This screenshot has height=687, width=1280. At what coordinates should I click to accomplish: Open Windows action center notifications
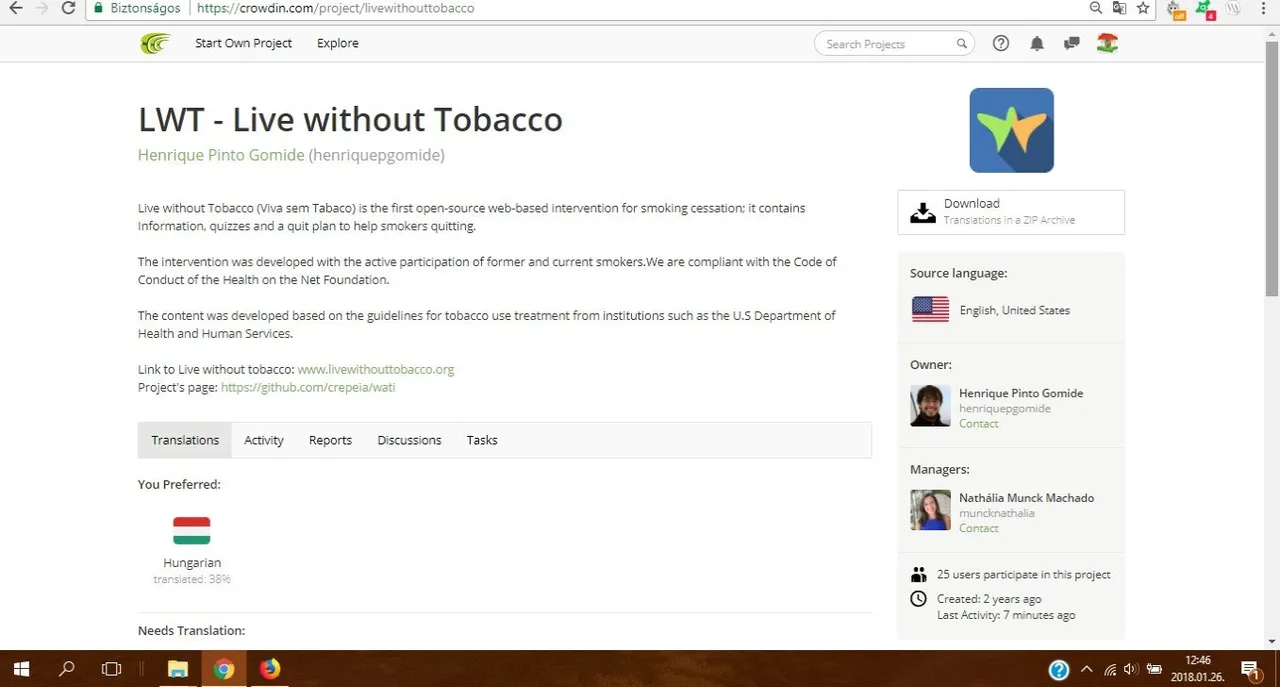click(1250, 669)
